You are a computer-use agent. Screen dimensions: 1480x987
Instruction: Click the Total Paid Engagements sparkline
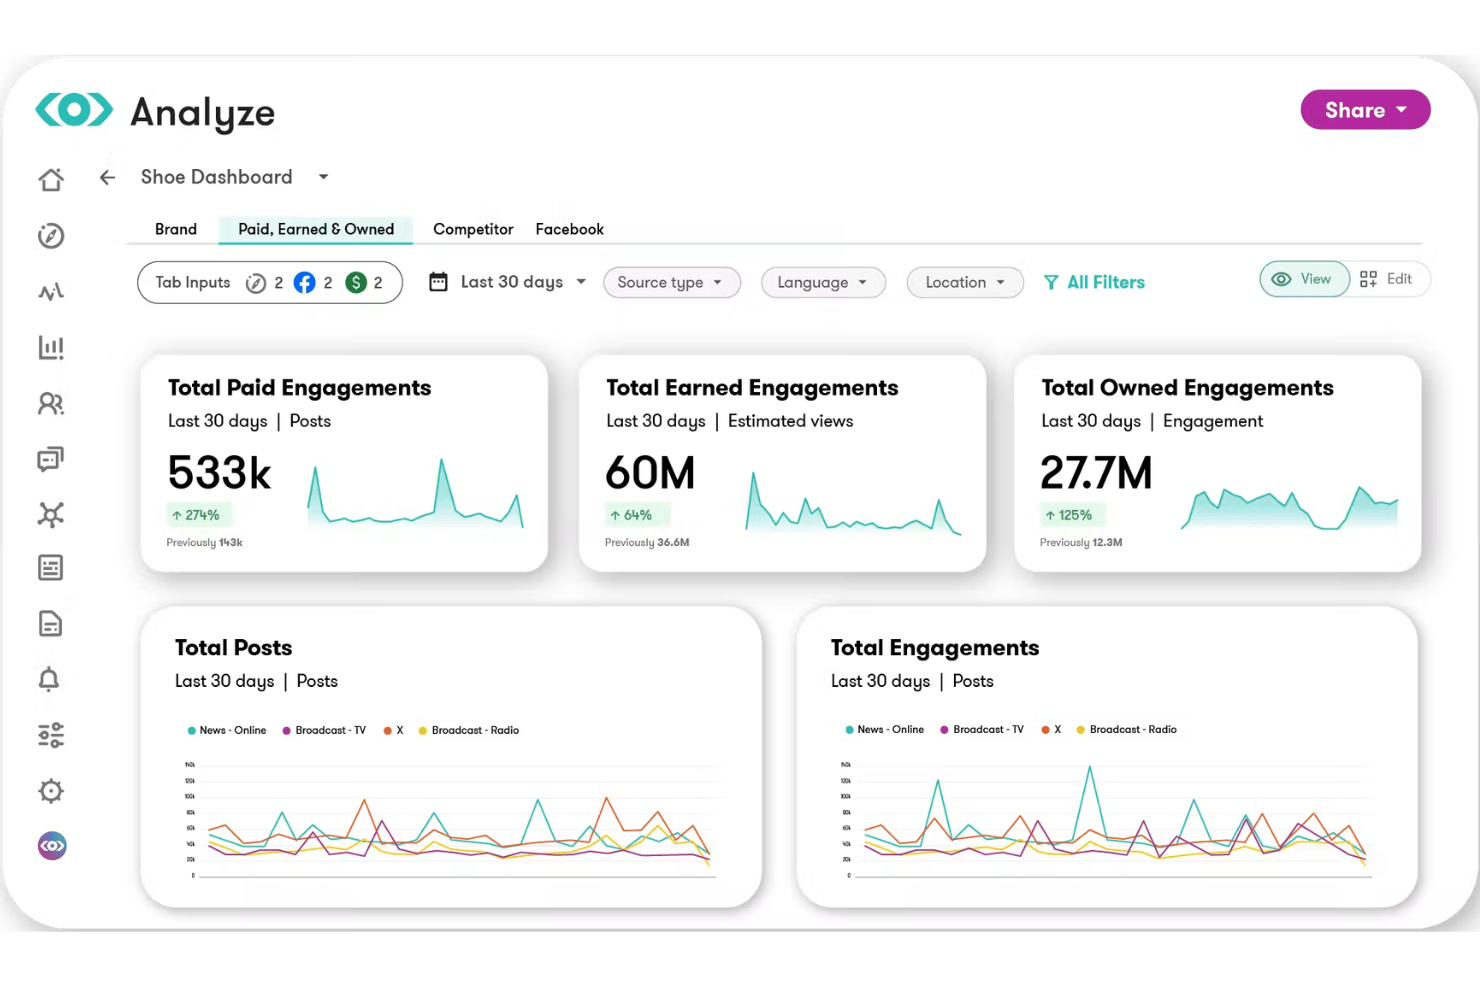pyautogui.click(x=415, y=493)
